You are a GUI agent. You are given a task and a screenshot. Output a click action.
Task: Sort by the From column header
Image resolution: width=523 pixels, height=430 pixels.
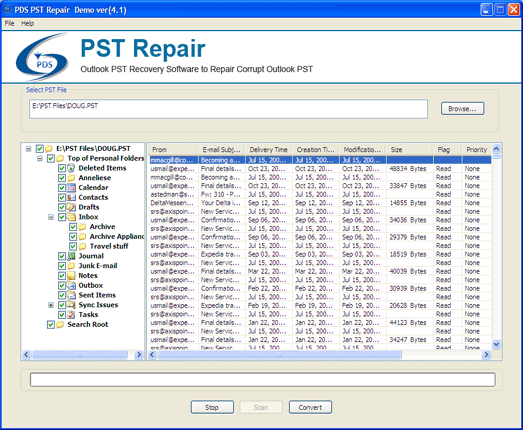point(172,150)
